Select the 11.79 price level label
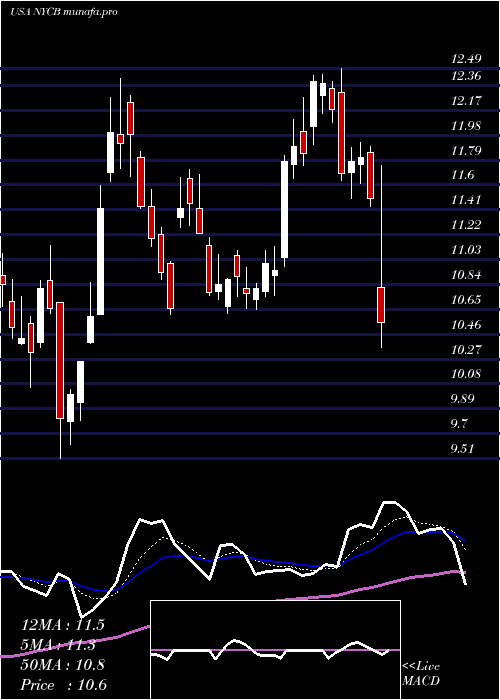The height and width of the screenshot is (700, 500). point(466,150)
